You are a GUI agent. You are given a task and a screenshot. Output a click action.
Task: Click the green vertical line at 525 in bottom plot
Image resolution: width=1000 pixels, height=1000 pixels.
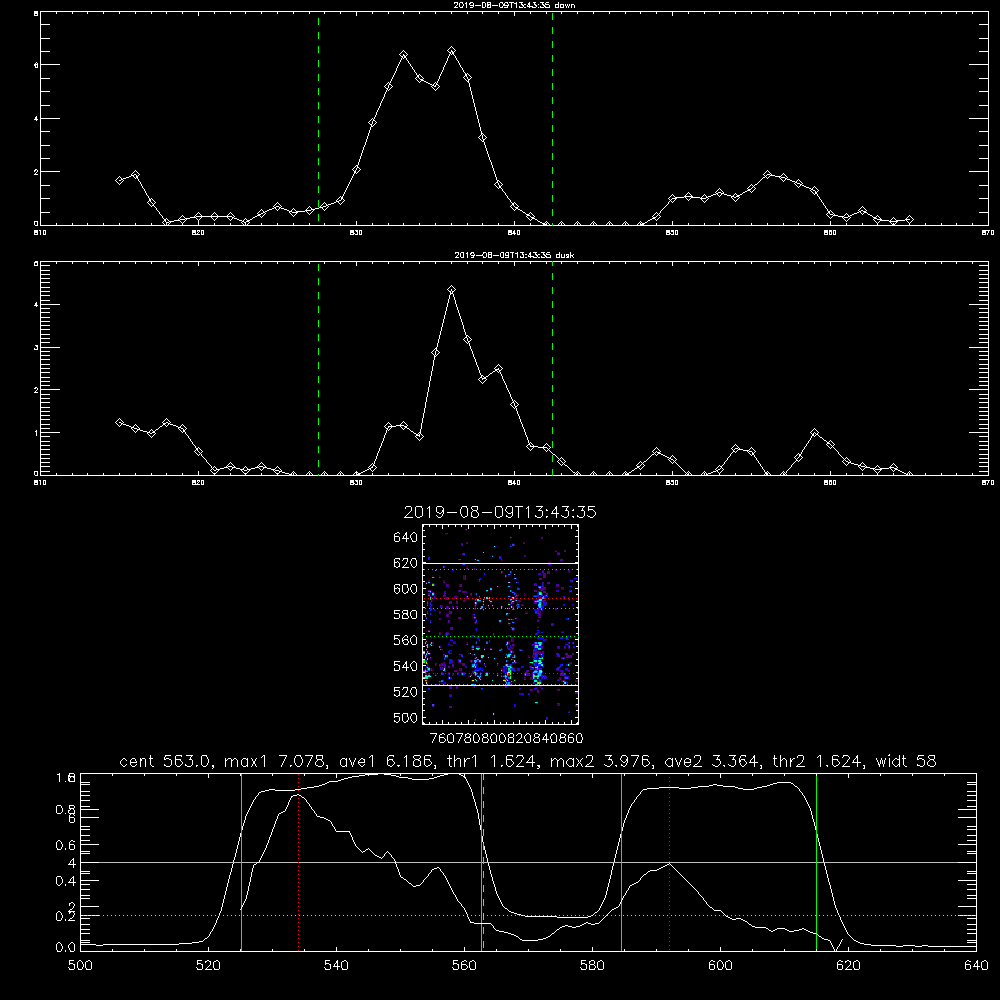pos(241,862)
